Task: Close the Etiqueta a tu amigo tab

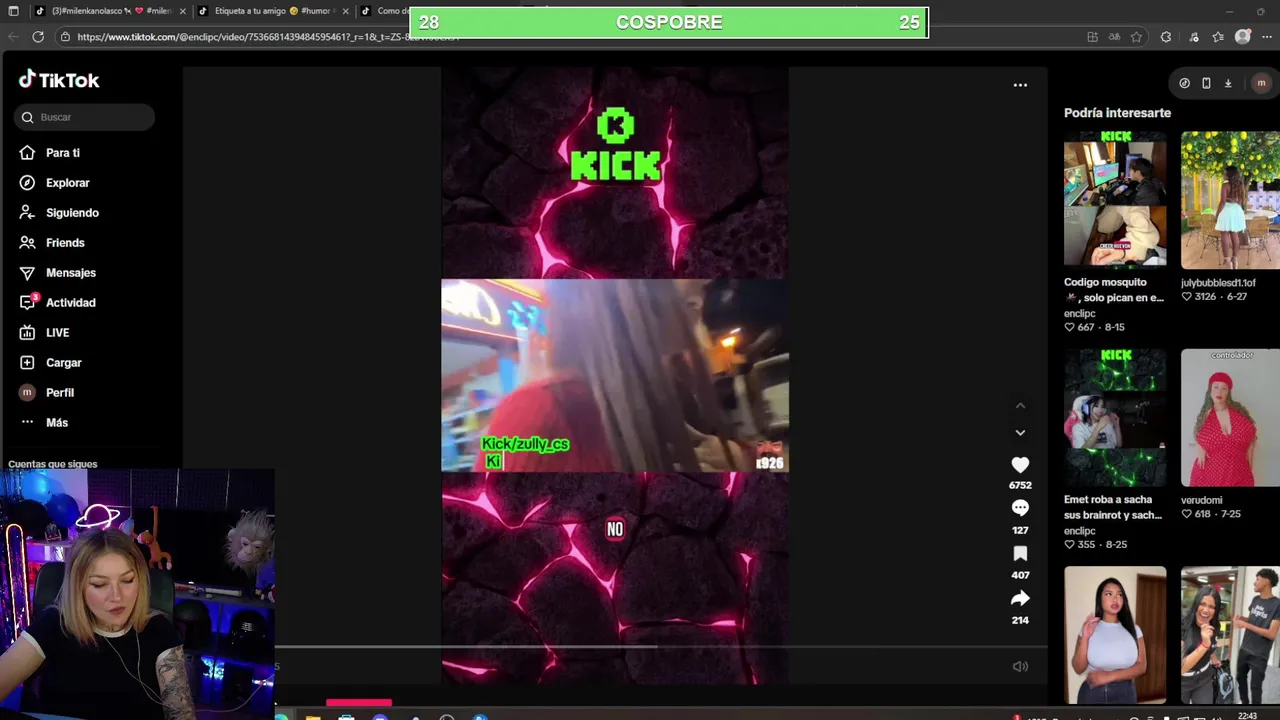Action: [x=346, y=11]
